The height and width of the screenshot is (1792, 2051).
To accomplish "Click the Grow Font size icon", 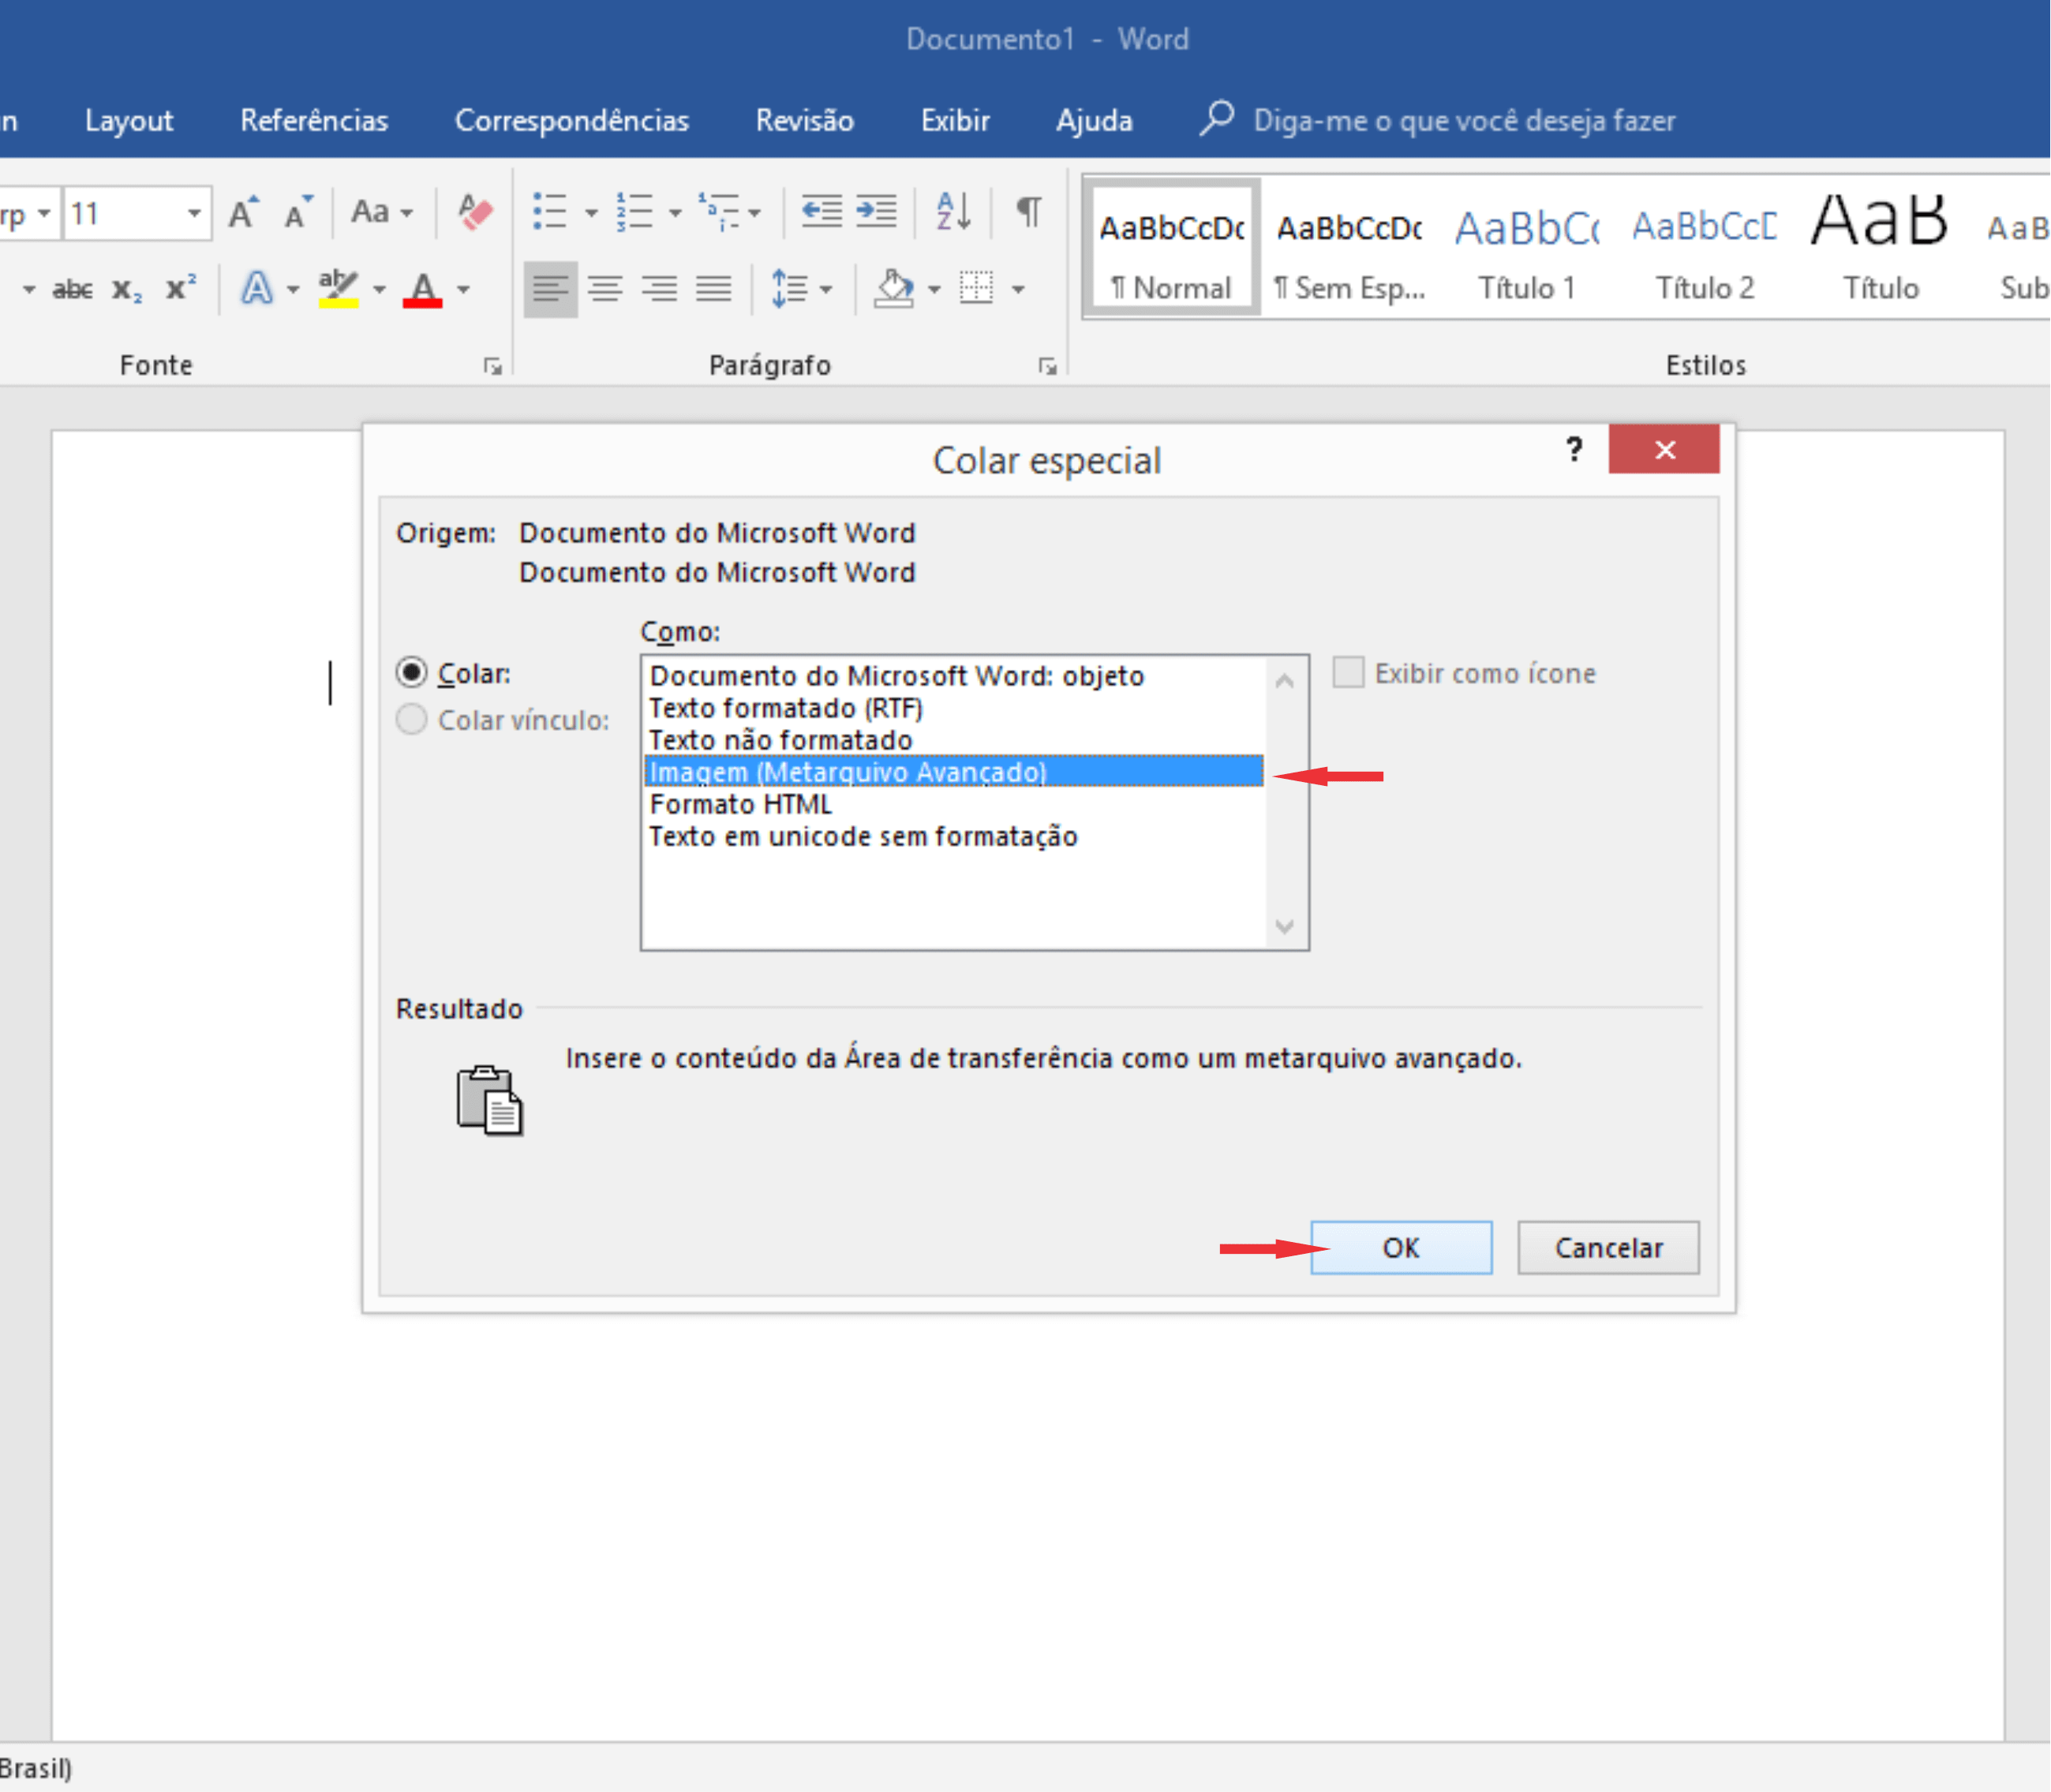I will (243, 212).
